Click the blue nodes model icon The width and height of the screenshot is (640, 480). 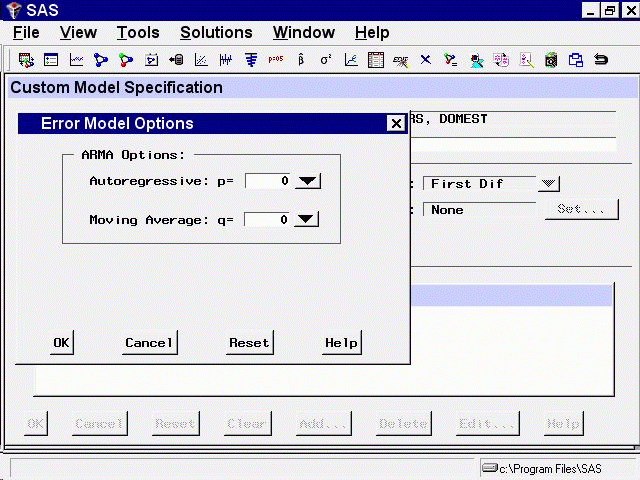[x=101, y=60]
